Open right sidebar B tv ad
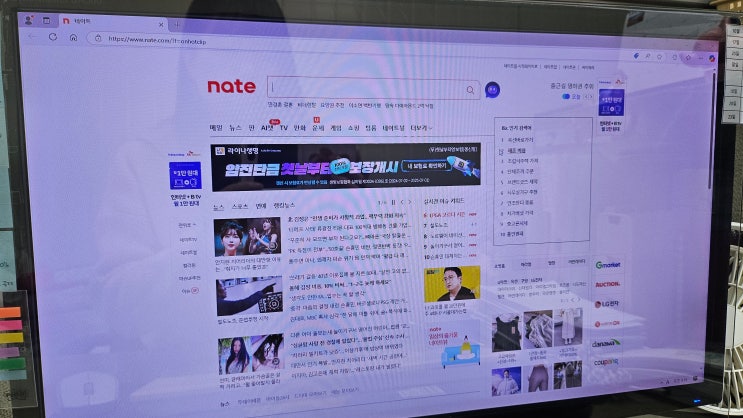Image resolution: width=743 pixels, height=418 pixels. coord(611,106)
